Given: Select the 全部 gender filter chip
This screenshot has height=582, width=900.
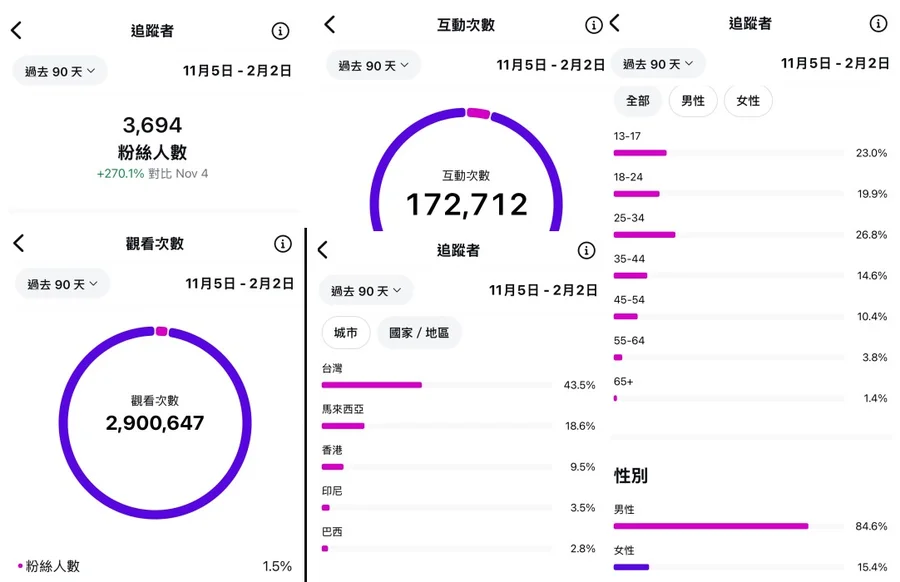Looking at the screenshot, I should click(637, 101).
